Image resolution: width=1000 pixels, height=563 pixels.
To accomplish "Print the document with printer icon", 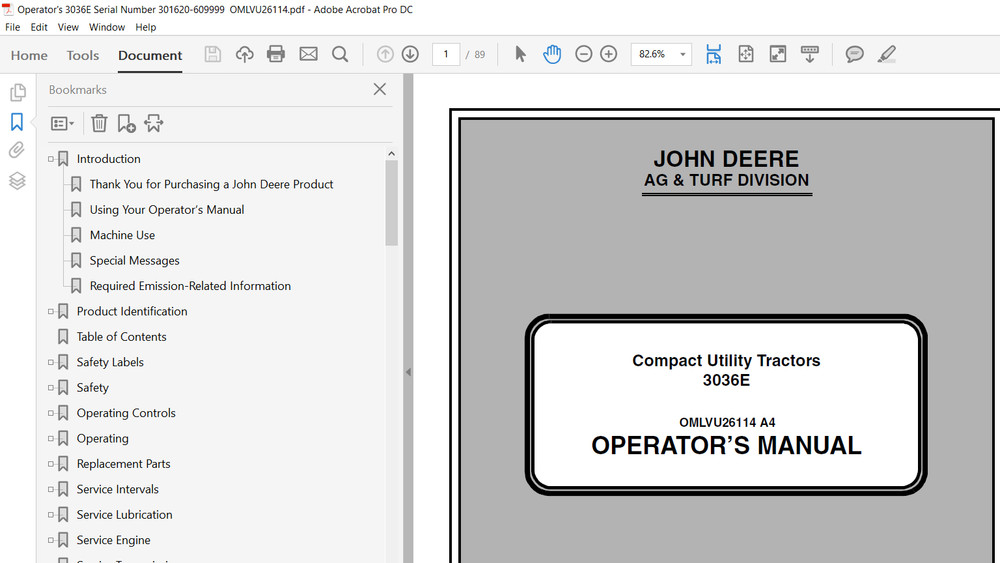I will 276,54.
